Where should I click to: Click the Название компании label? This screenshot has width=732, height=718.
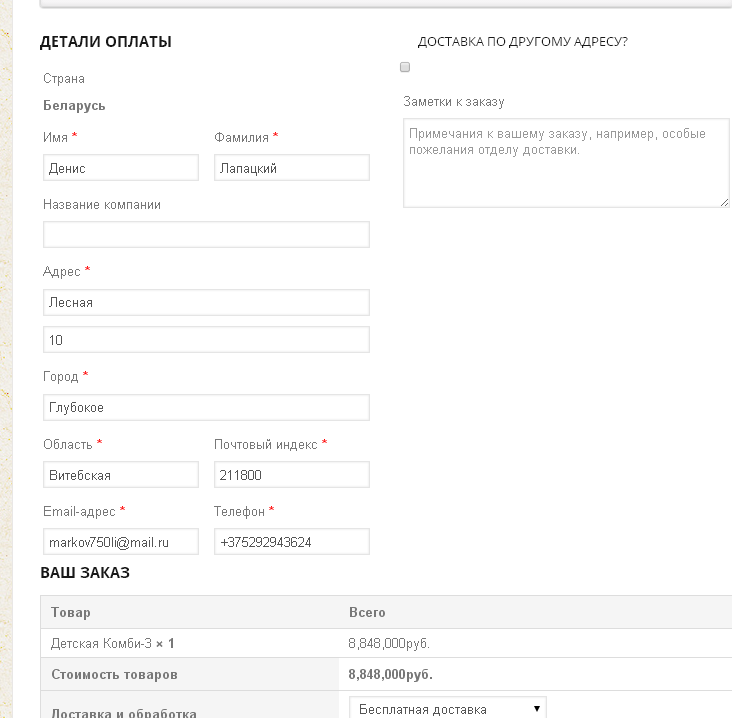point(102,204)
